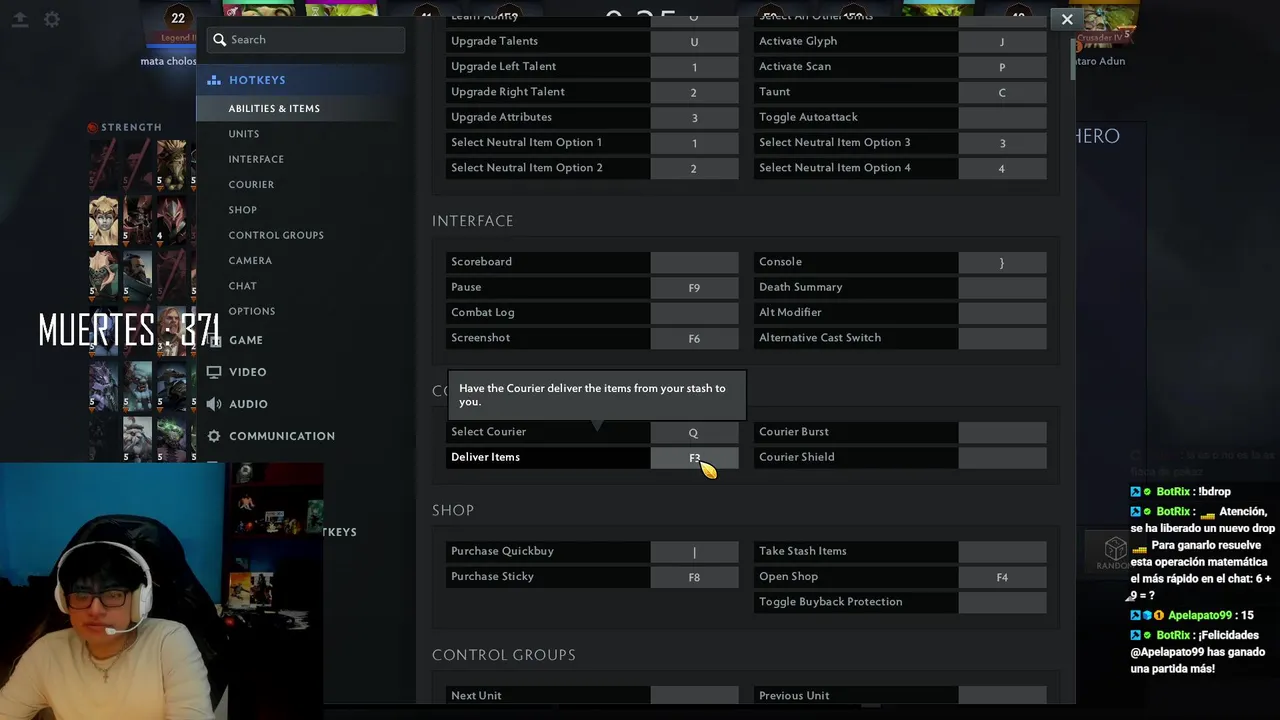This screenshot has width=1280, height=720.
Task: Click the Video monitor icon
Action: [214, 372]
